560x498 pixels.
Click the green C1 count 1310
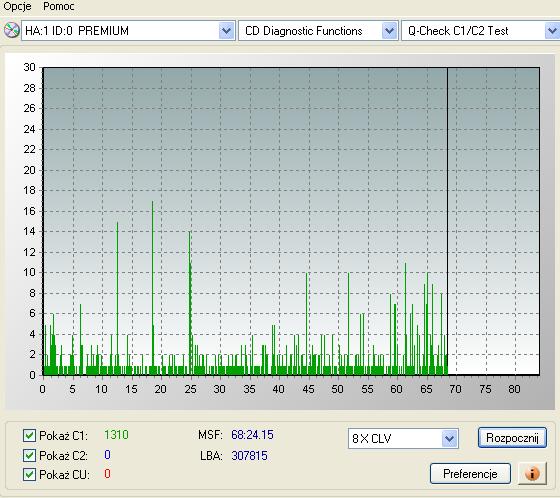[x=116, y=435]
